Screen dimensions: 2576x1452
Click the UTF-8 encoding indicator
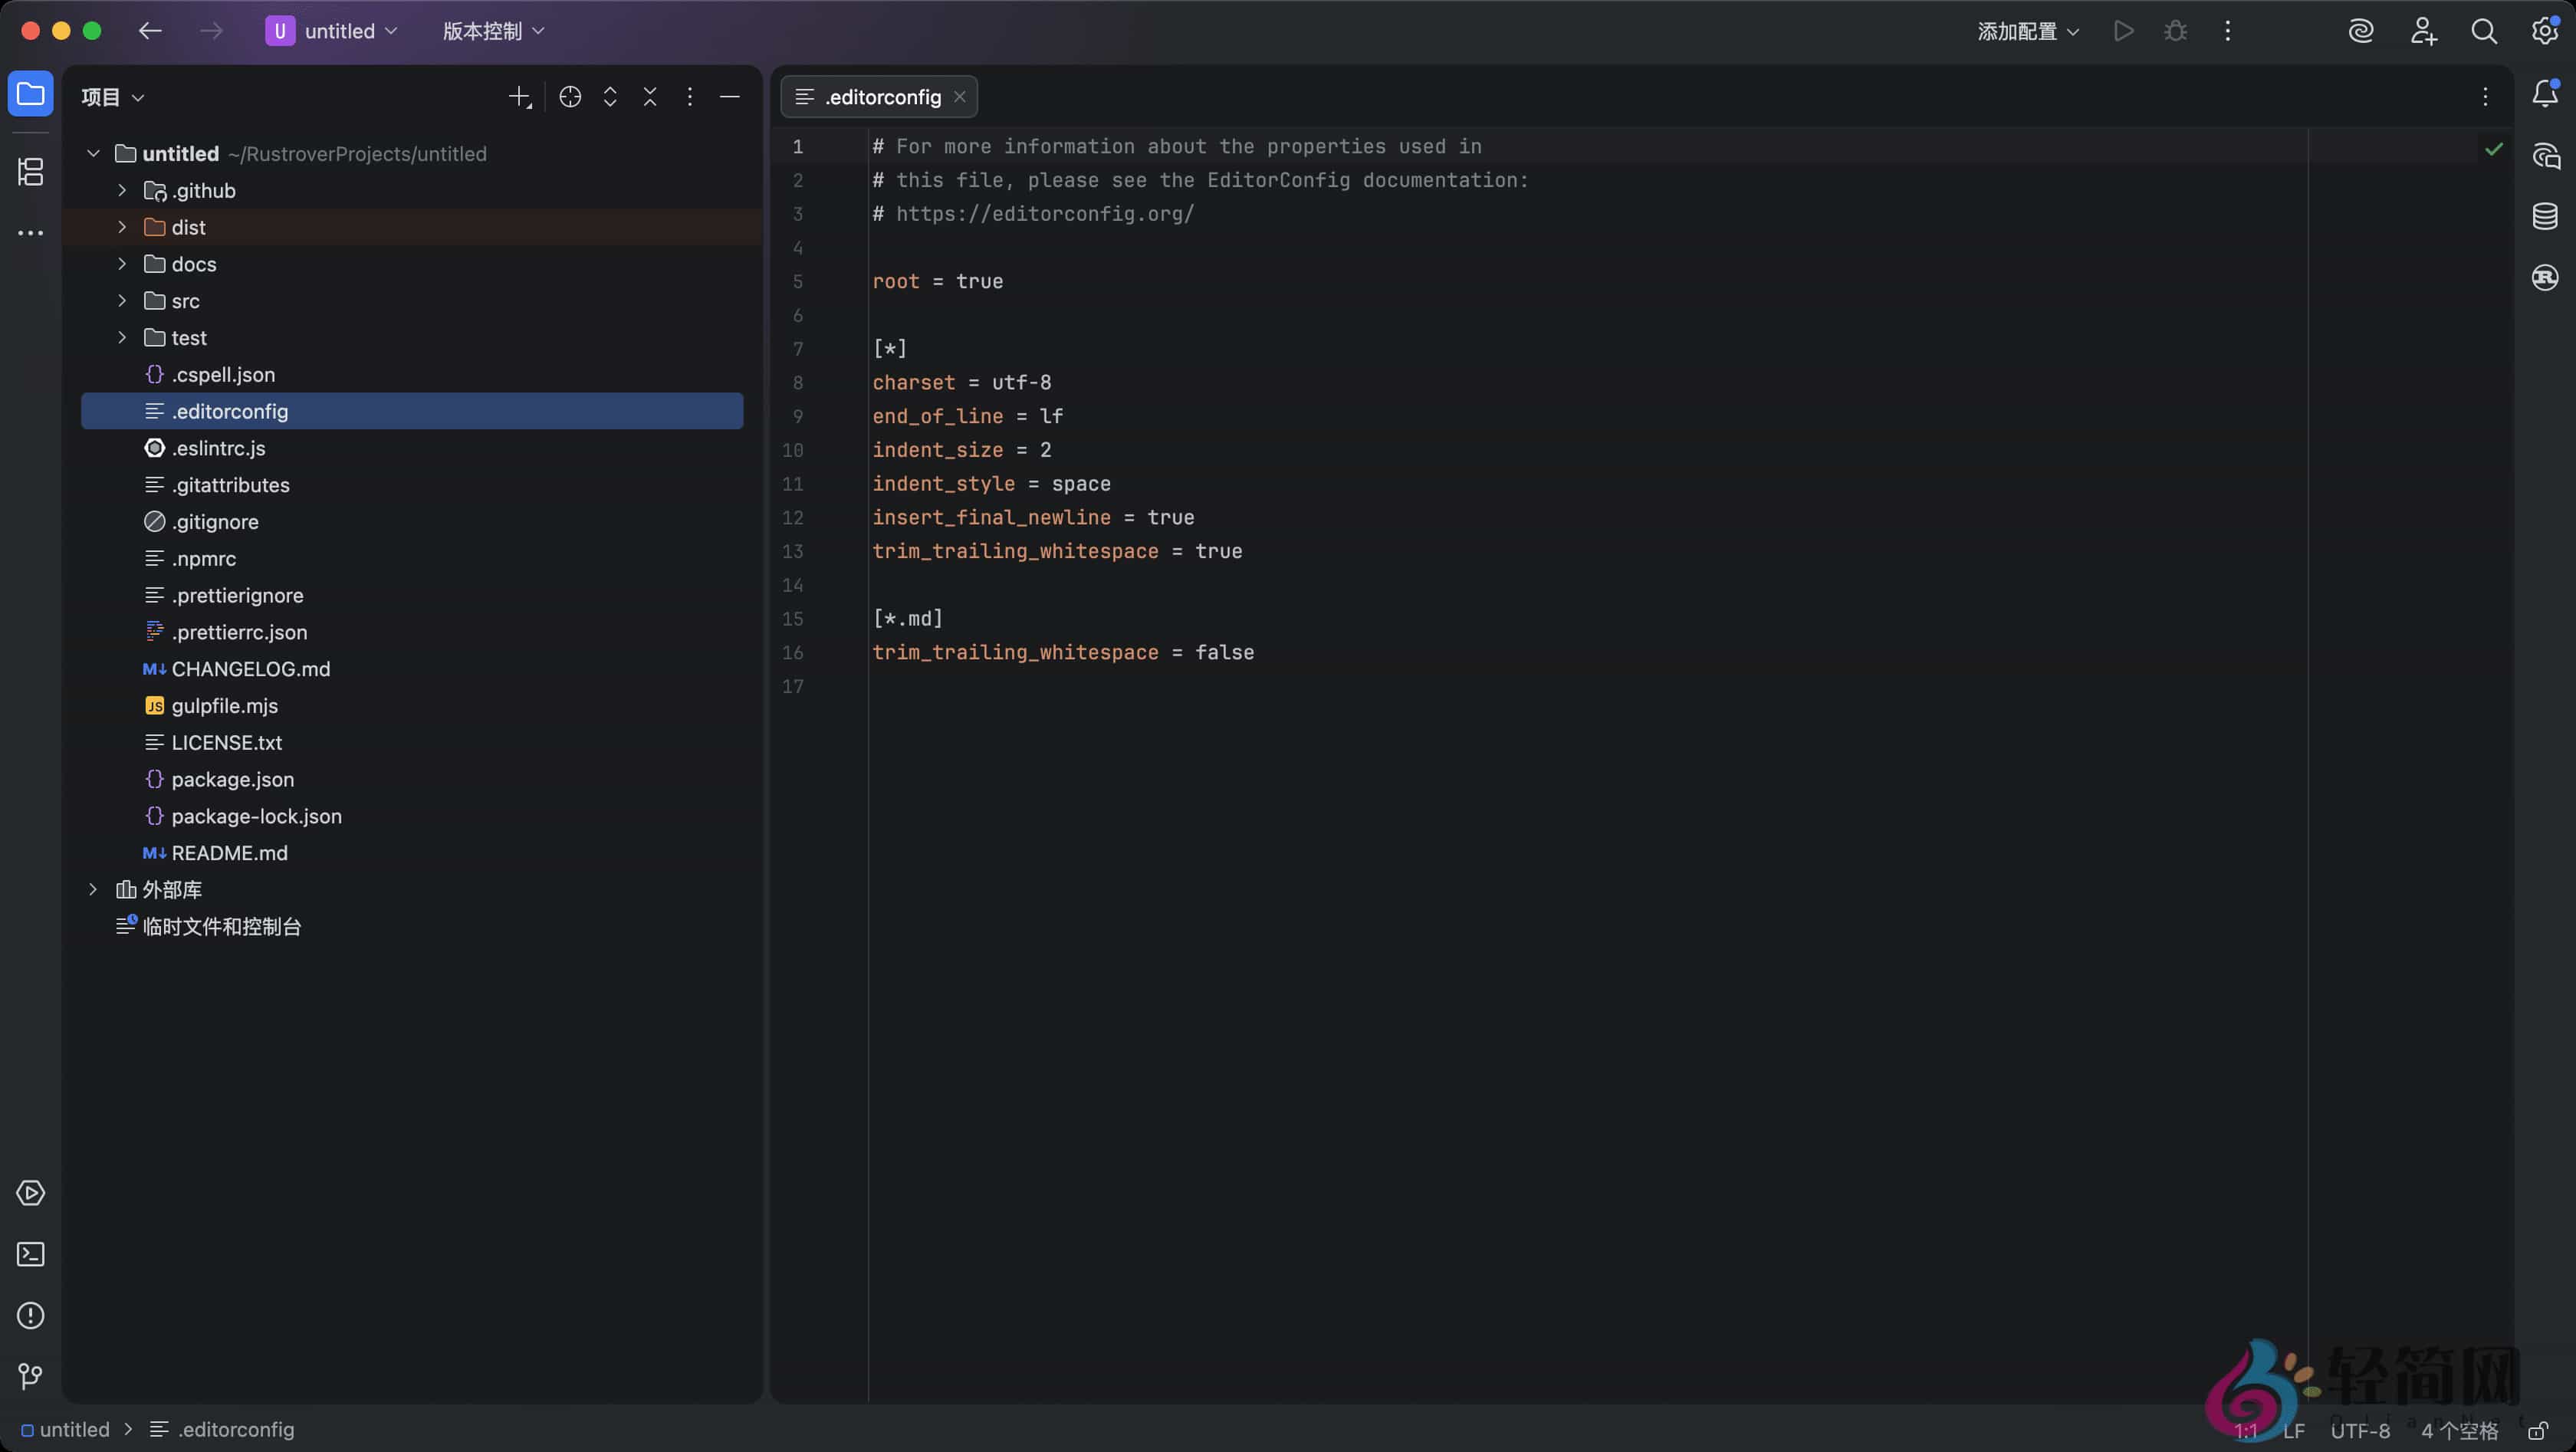[2361, 1429]
